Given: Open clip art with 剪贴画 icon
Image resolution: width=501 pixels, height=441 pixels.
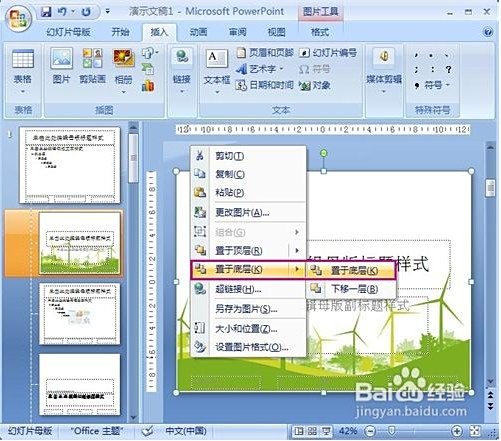Looking at the screenshot, I should click(x=92, y=66).
